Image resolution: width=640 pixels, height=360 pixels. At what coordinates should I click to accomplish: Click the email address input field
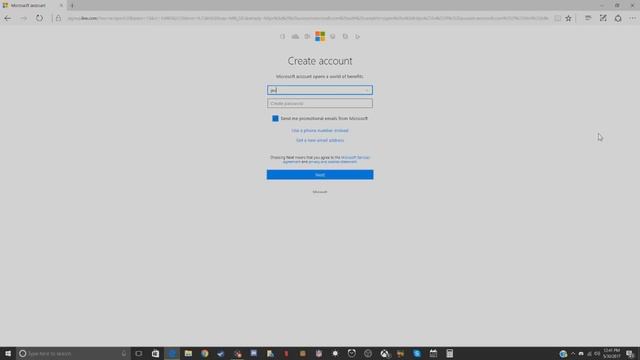pos(320,90)
